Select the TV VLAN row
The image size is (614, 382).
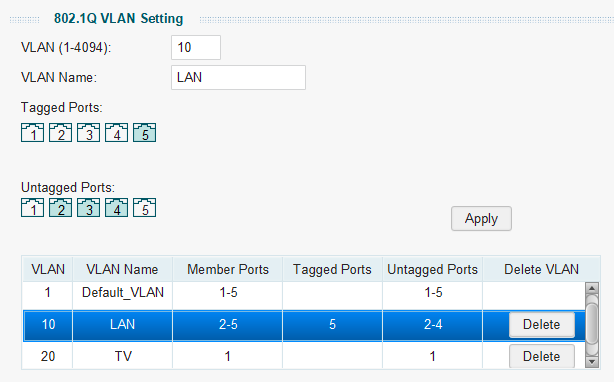[x=304, y=356]
